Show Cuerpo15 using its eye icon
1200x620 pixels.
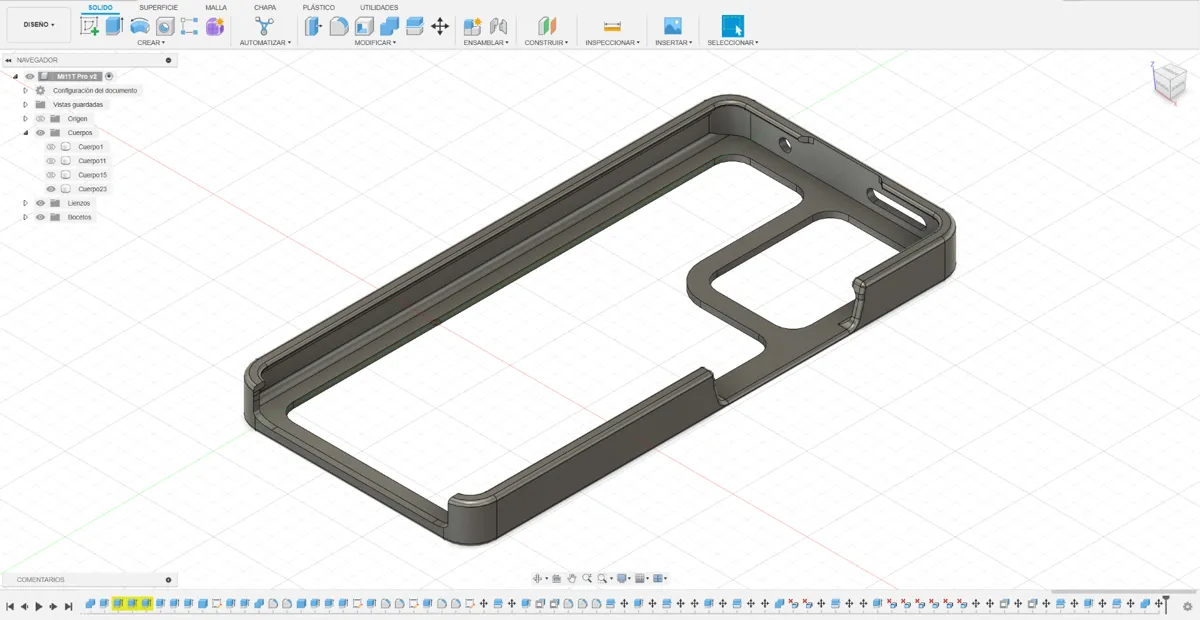tap(51, 174)
